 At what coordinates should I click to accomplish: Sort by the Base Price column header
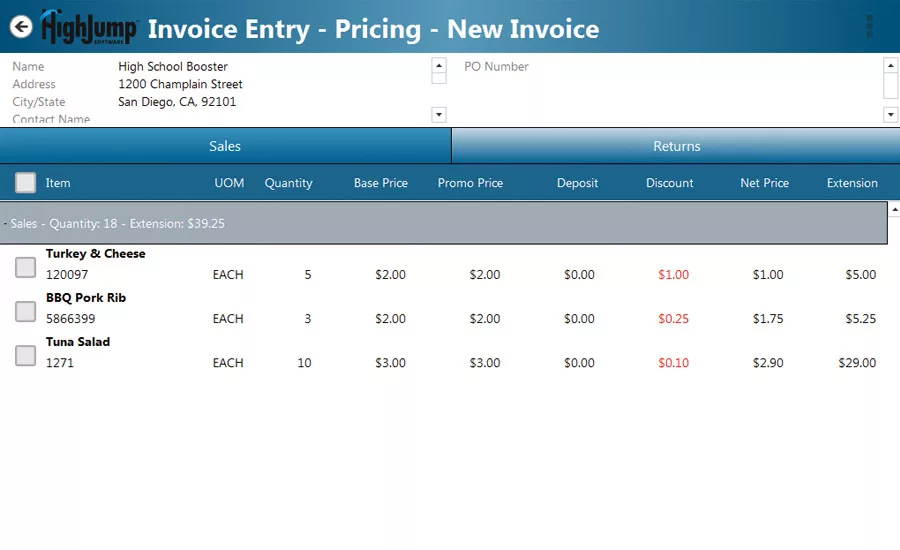coord(381,183)
